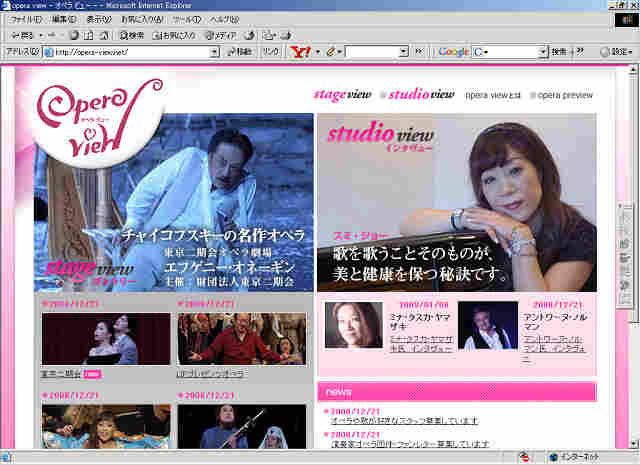640x465 pixels.
Task: Click the stage view Eugene Onegin banner
Action: click(174, 202)
